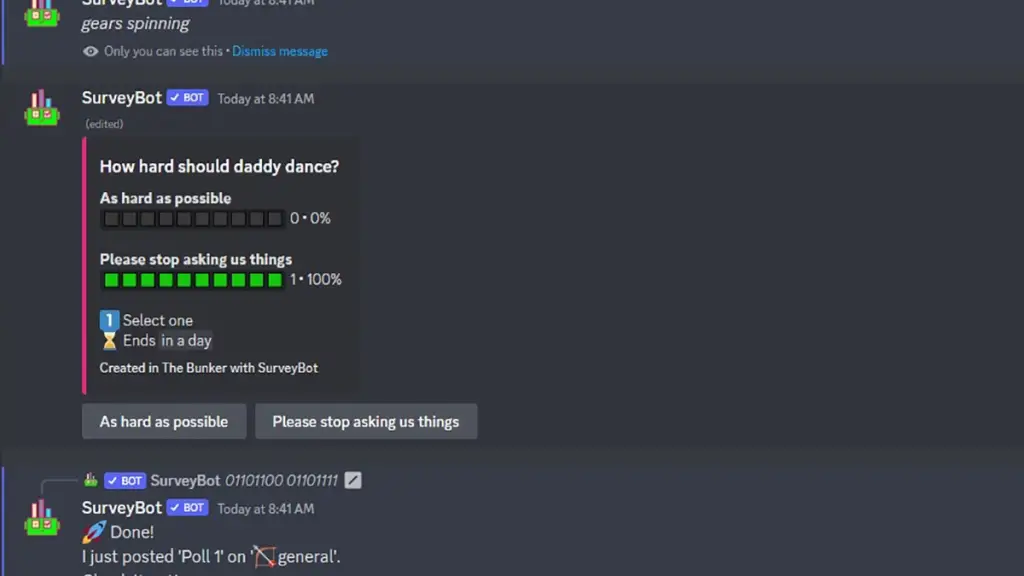Click the green 100% progress bar for poll result
The width and height of the screenshot is (1024, 576).
[193, 280]
